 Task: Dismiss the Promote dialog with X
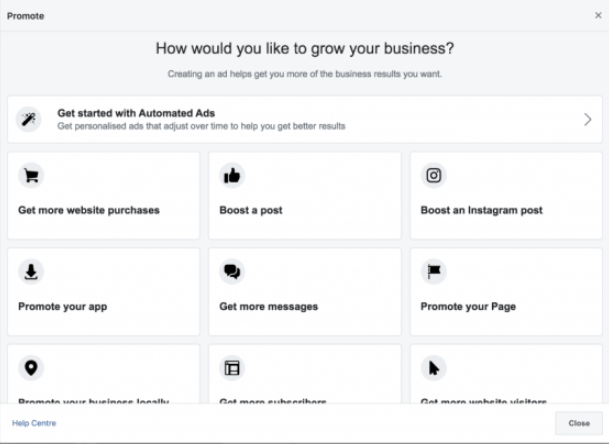tap(598, 16)
